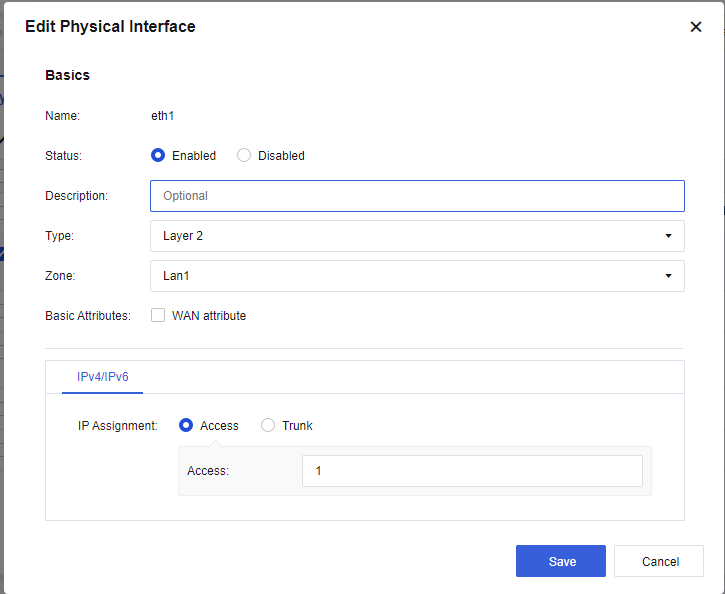This screenshot has width=725, height=594.
Task: Click the Zone dropdown arrow icon
Action: click(667, 276)
